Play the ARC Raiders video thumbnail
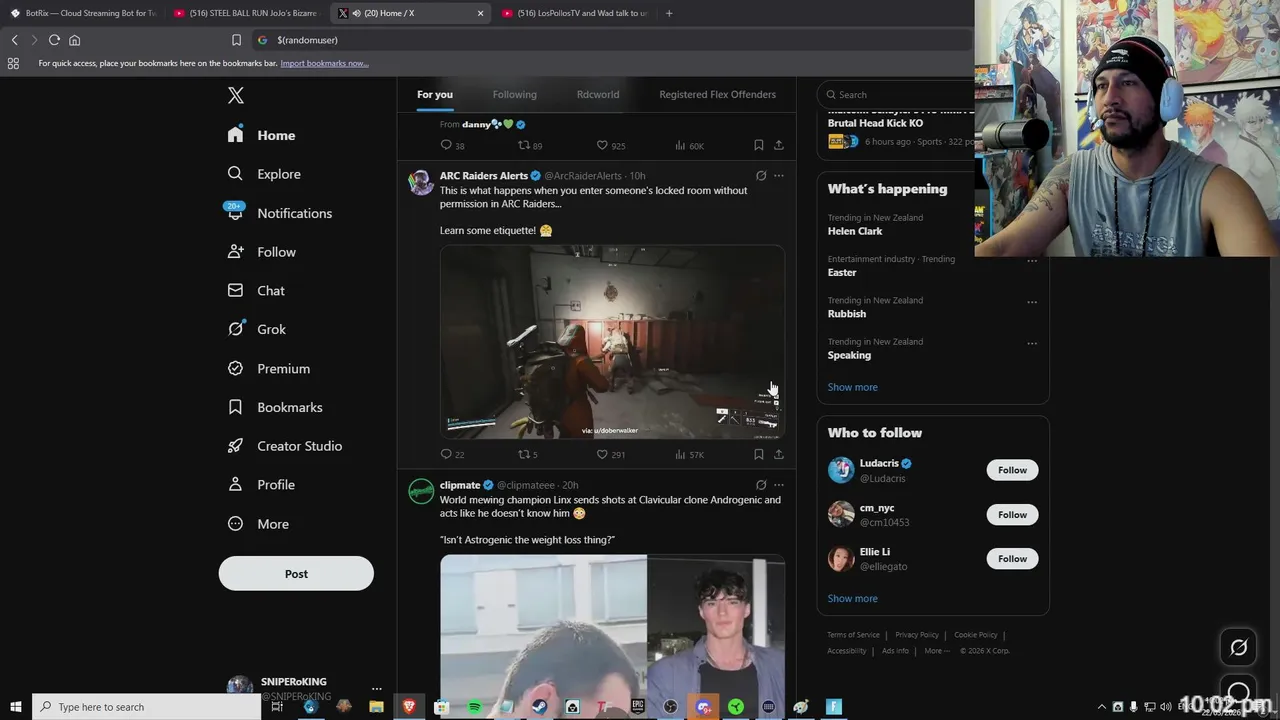 click(612, 342)
